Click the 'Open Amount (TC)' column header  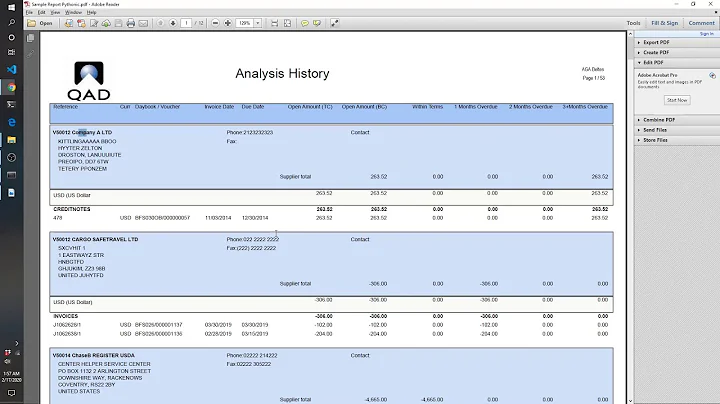(x=310, y=107)
